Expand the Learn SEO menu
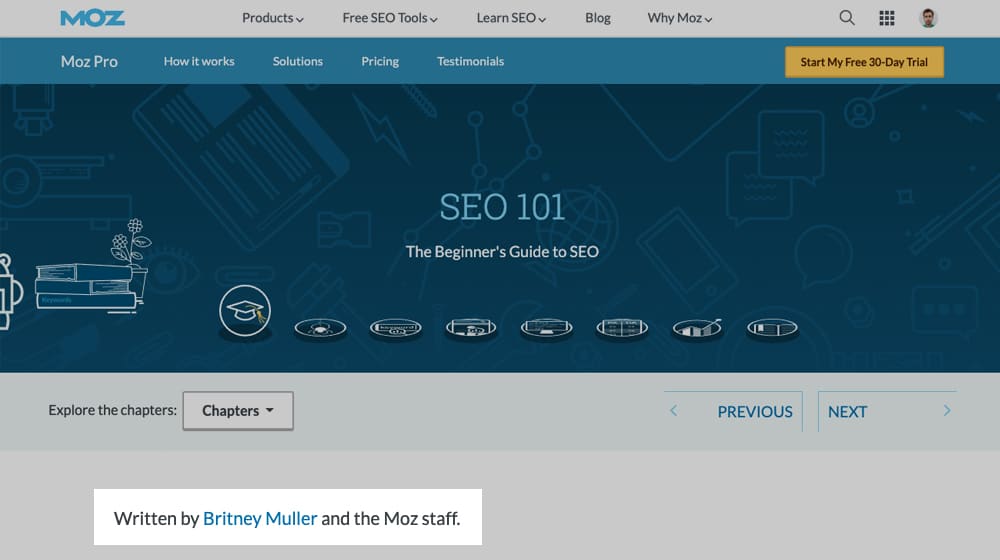 pos(511,18)
